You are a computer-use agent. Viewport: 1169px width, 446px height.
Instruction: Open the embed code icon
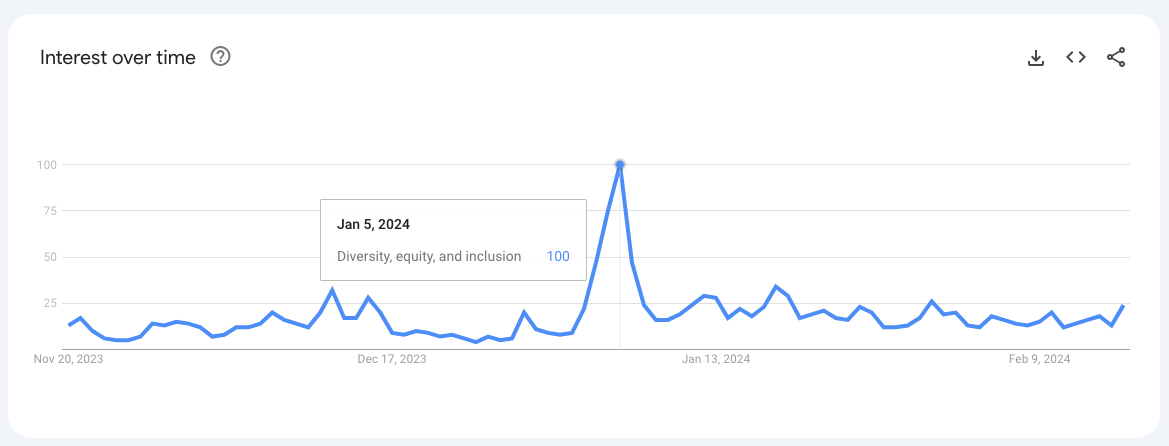click(x=1076, y=57)
